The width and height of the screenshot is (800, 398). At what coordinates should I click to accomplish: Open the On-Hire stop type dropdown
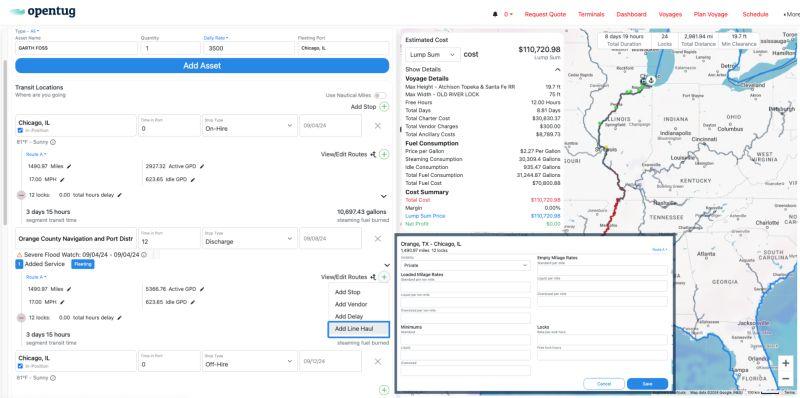249,126
